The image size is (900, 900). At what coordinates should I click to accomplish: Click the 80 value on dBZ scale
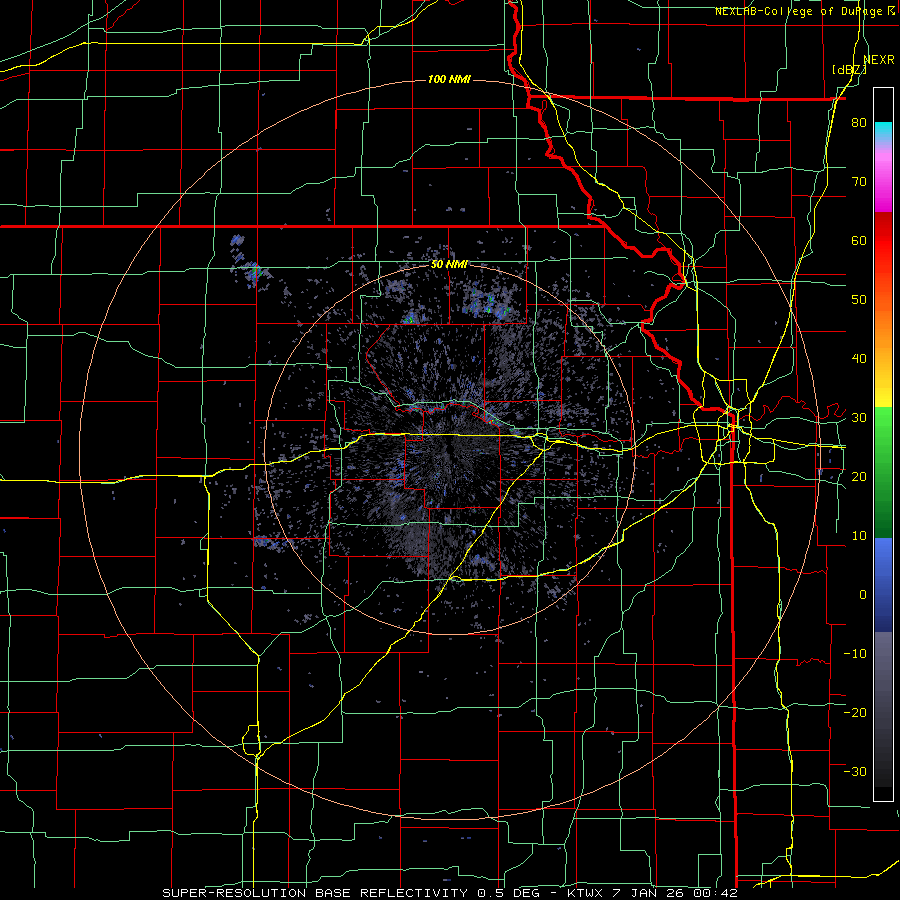click(x=859, y=123)
